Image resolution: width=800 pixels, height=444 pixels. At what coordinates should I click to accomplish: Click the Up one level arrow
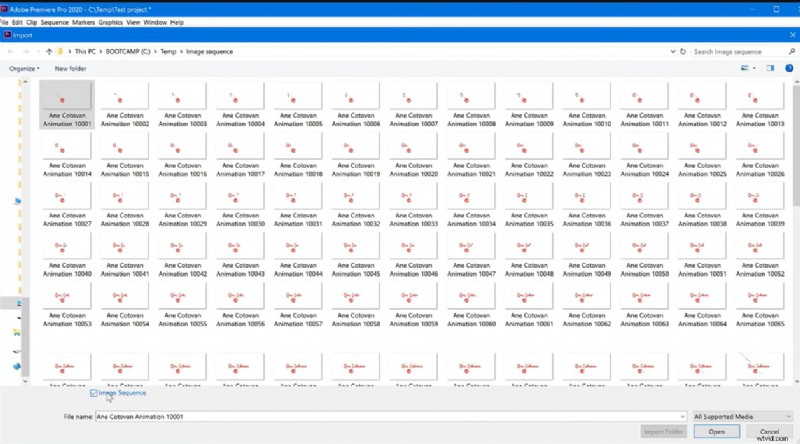click(x=49, y=51)
